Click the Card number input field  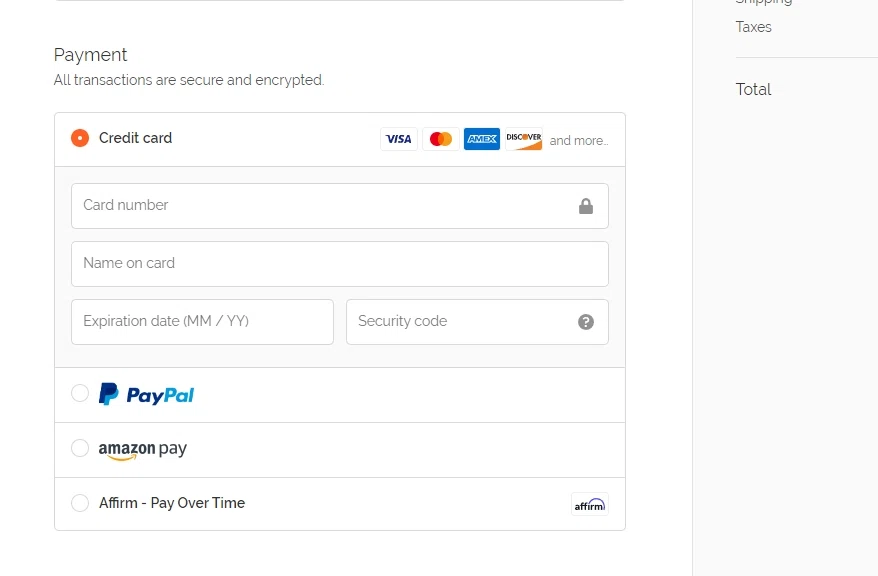300,205
